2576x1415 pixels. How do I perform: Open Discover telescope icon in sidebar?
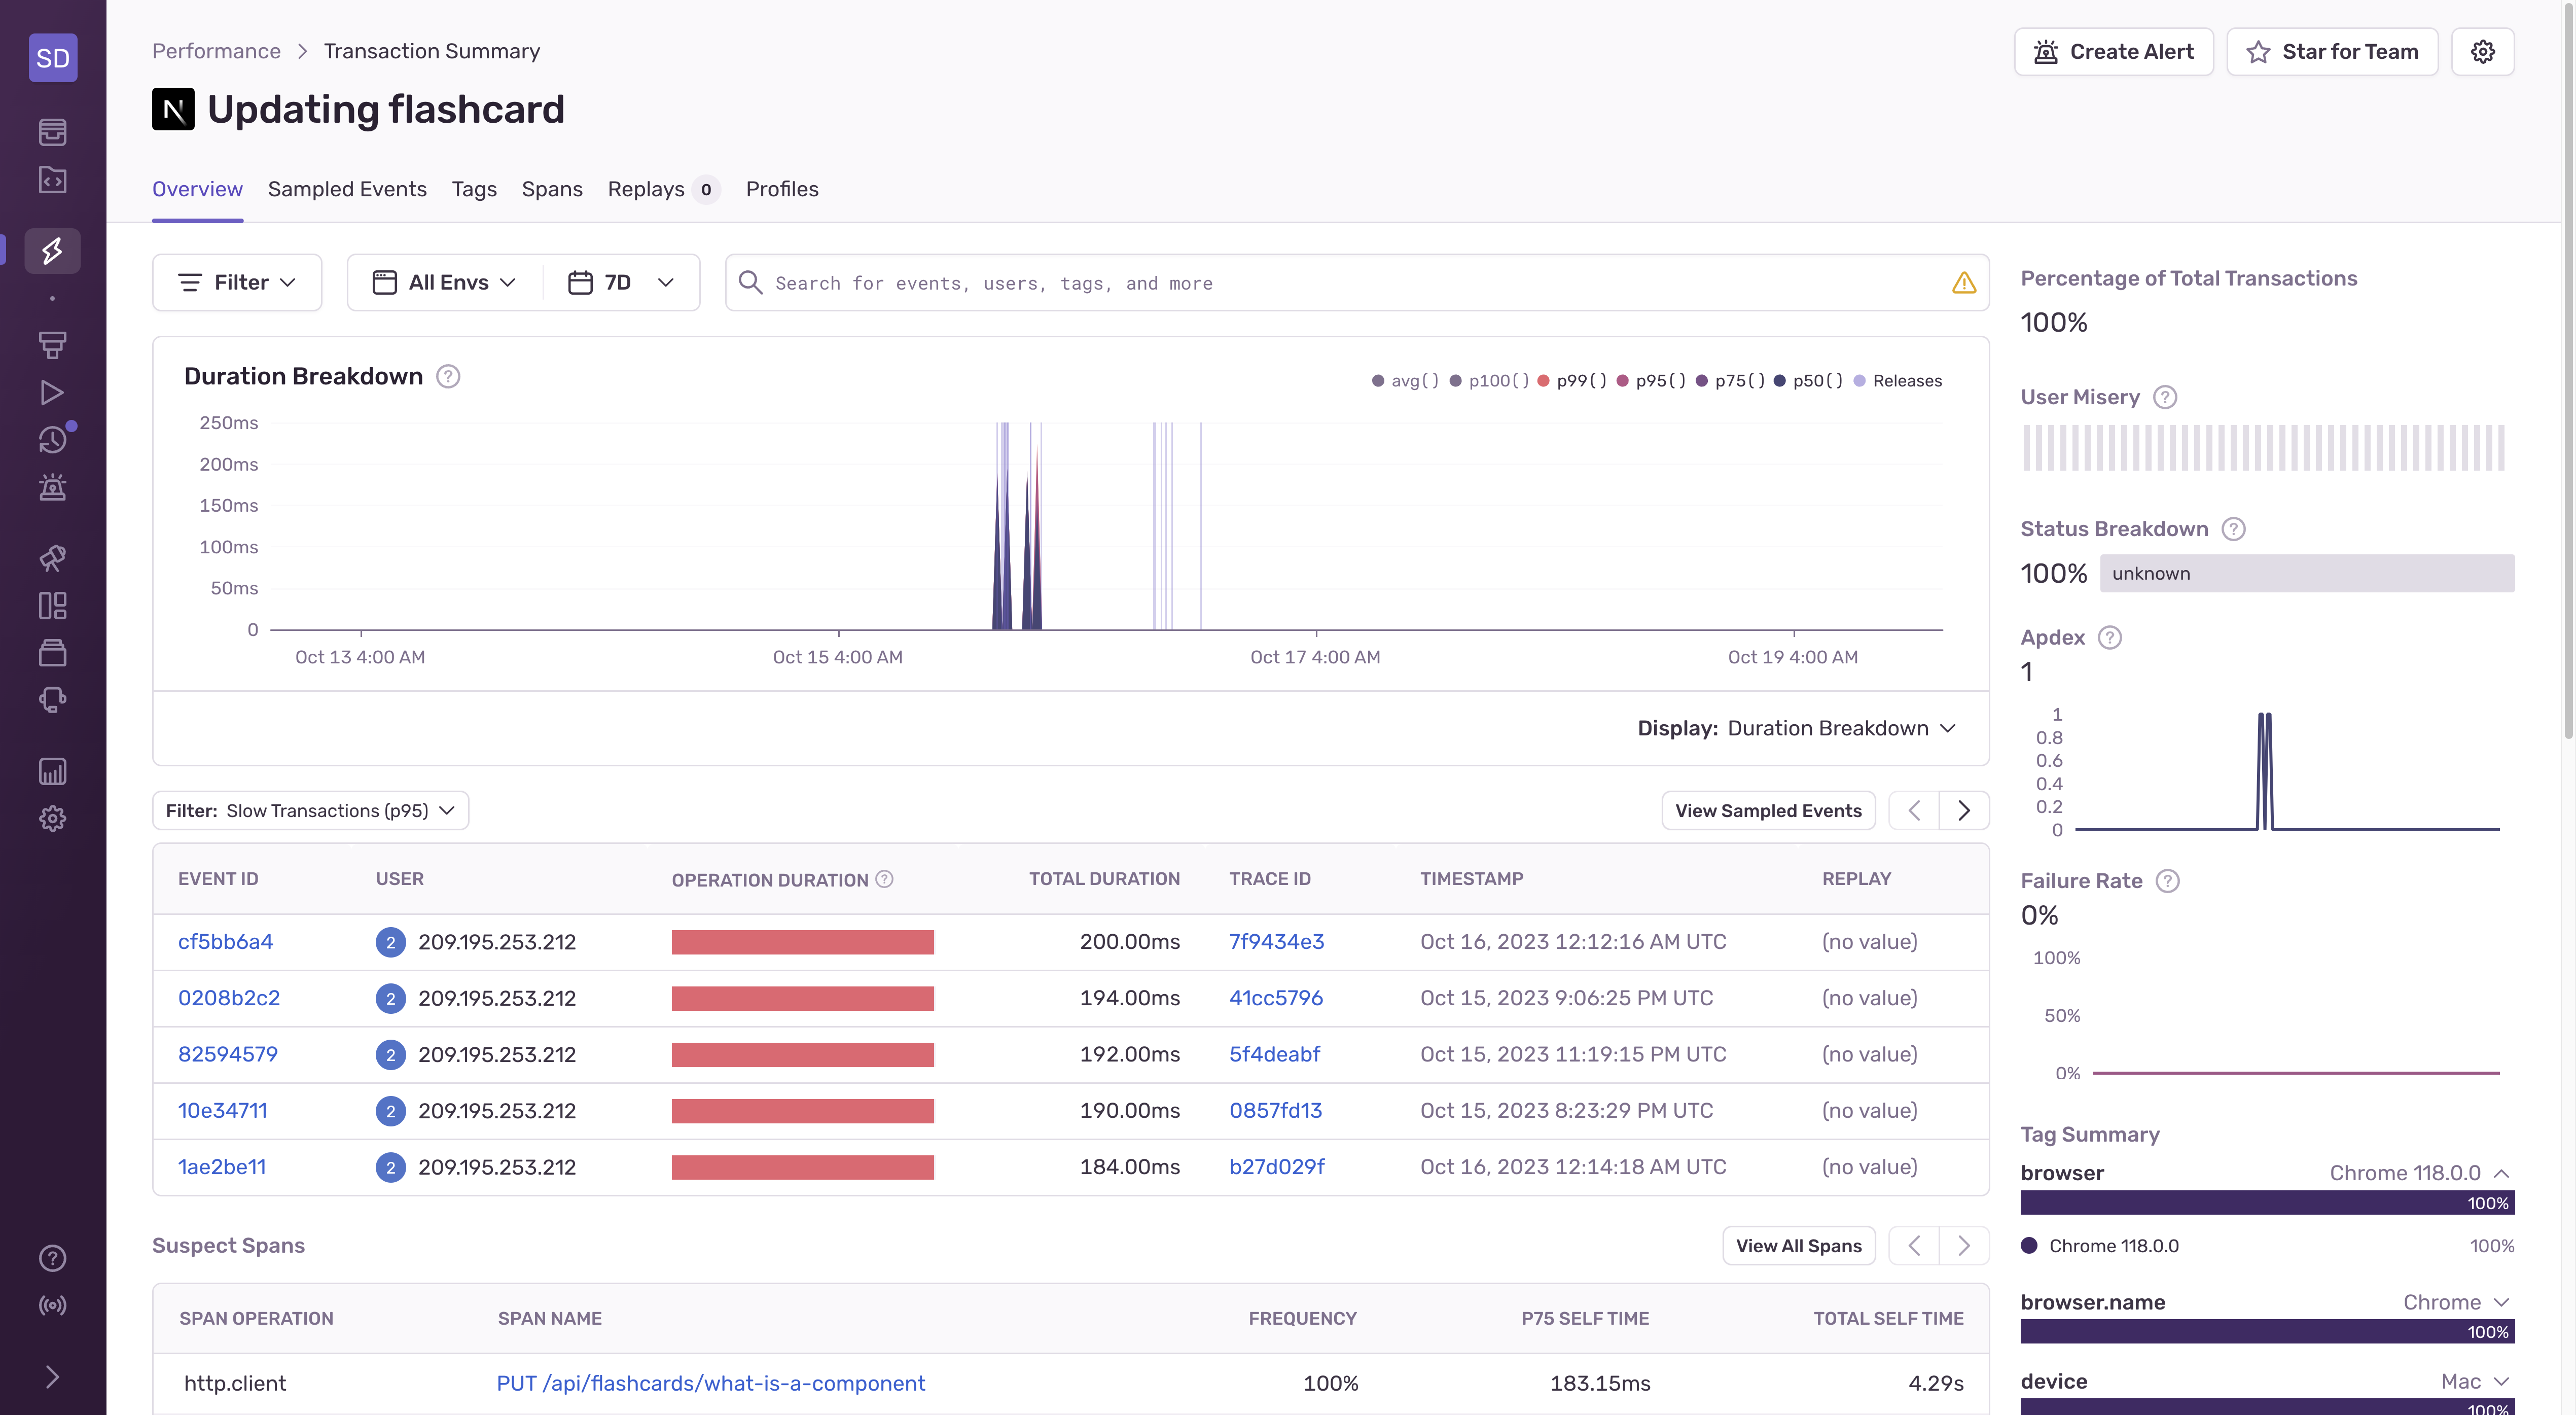53,558
